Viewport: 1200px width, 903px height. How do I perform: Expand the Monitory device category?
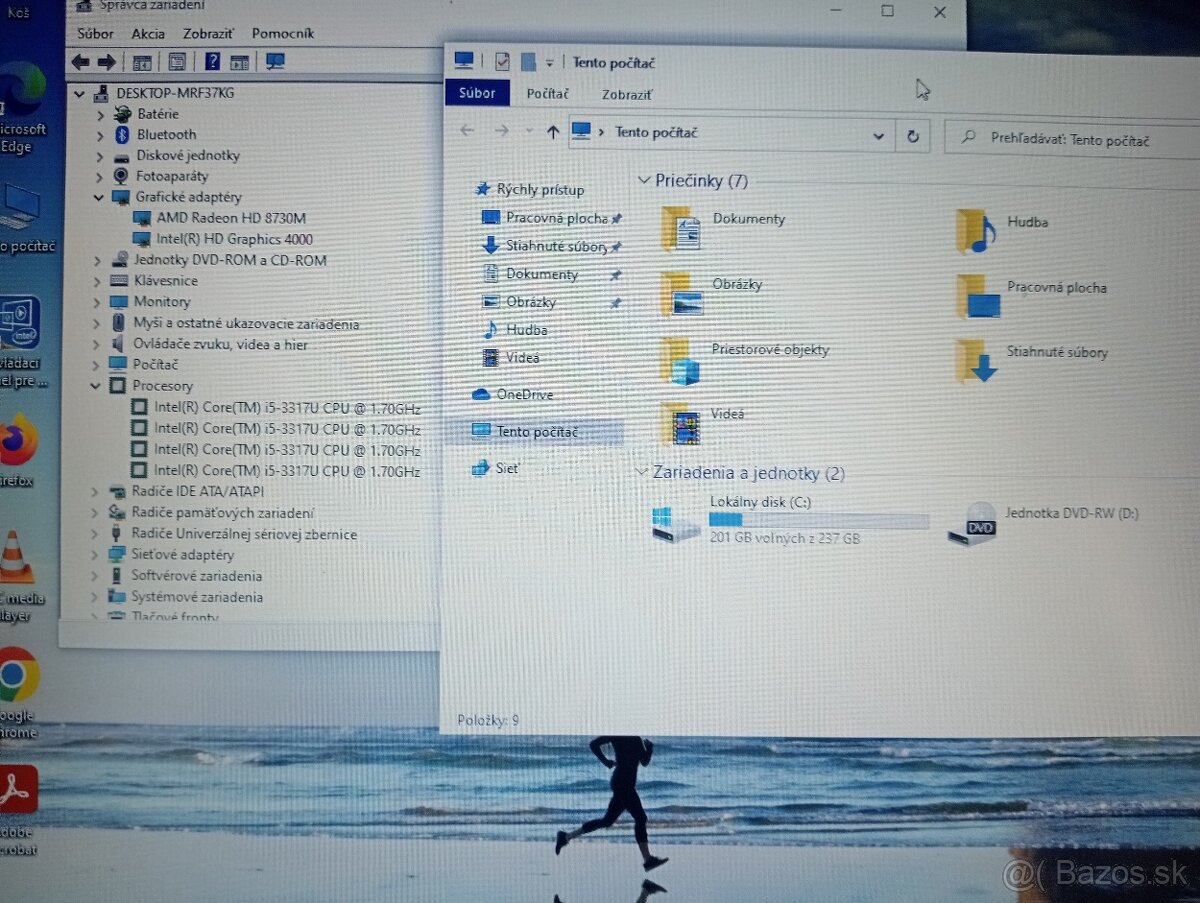pos(99,302)
